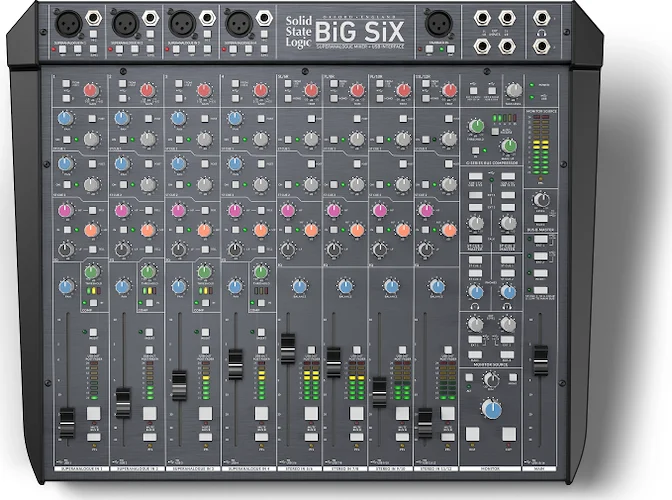Click channel 2's magenta HF EQ knob
Viewport: 672px width, 500px height.
point(122,210)
